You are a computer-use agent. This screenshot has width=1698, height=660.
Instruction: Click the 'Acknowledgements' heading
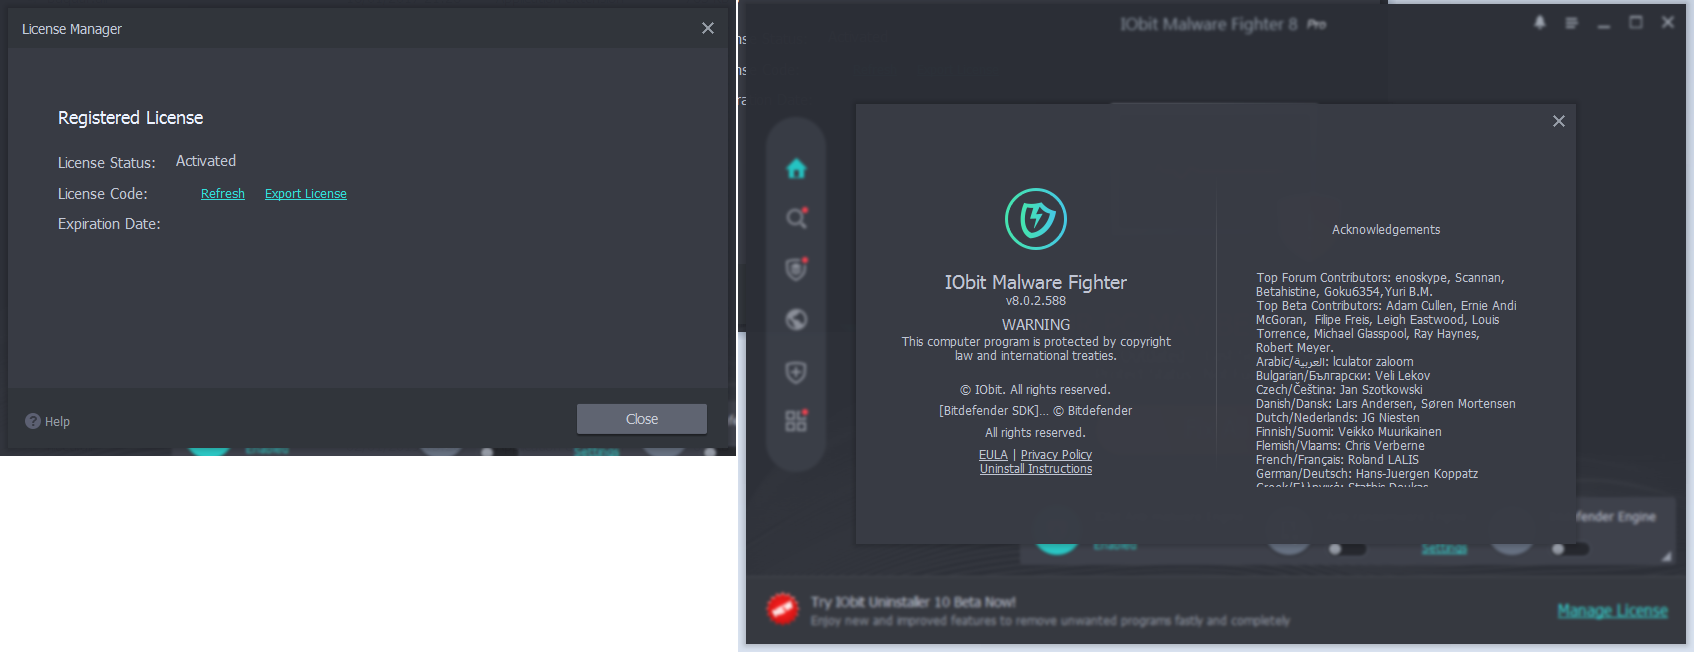[1386, 230]
